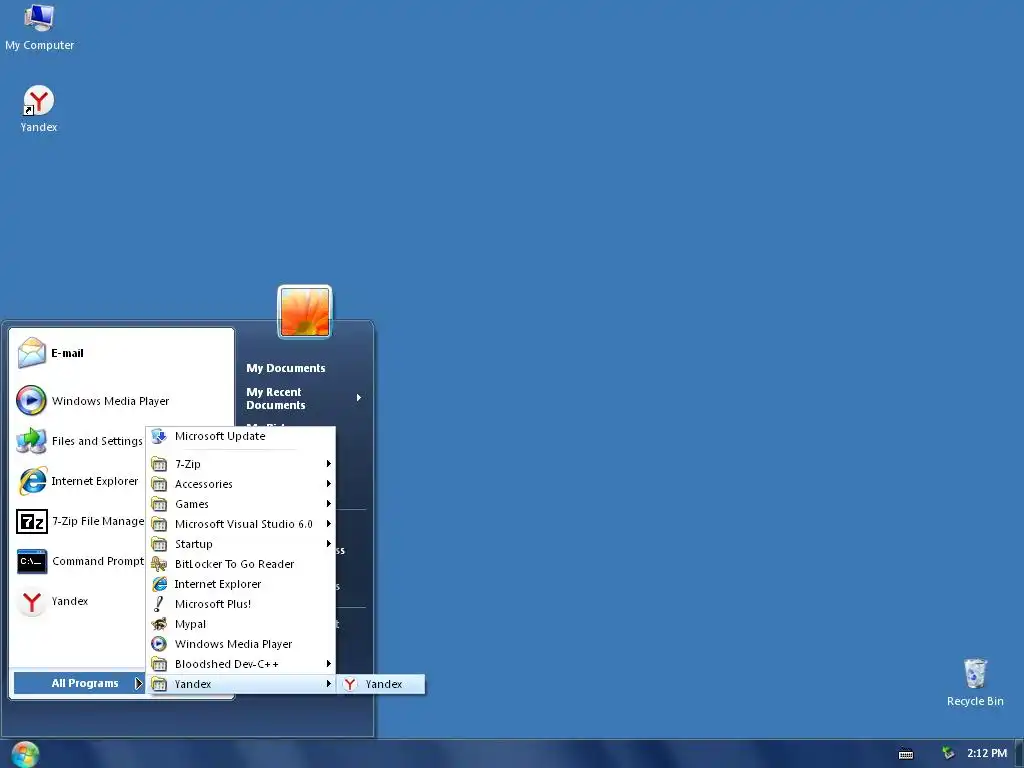This screenshot has height=768, width=1024.
Task: Click the Command Prompt label
Action: click(98, 561)
